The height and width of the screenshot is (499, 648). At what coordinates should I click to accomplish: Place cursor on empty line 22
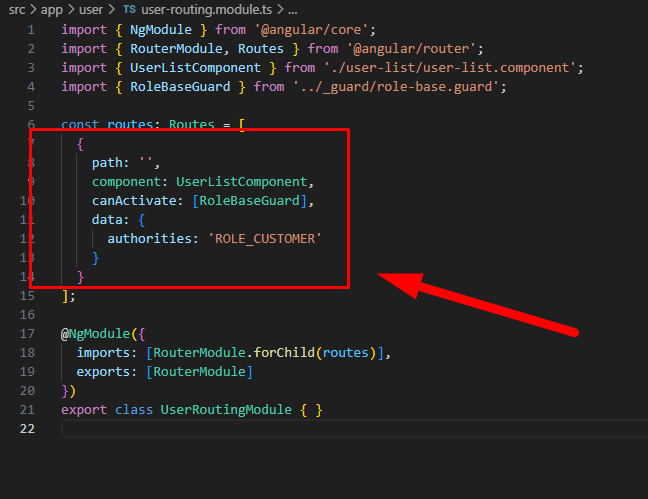(200, 429)
